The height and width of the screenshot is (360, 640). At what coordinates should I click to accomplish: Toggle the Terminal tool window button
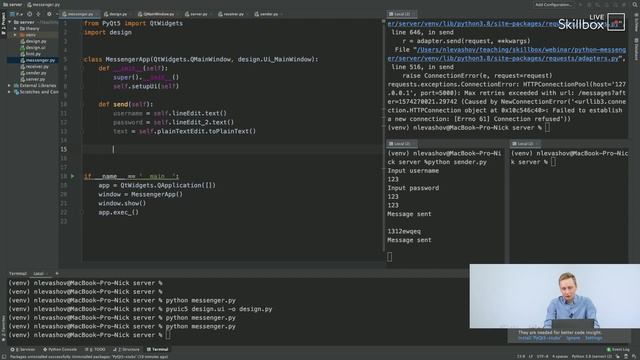tap(158, 349)
